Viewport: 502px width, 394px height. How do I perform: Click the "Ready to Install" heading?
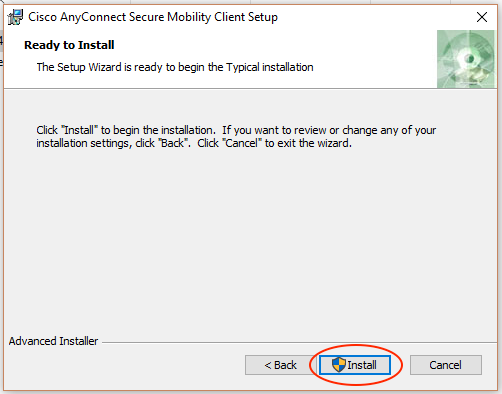coord(69,45)
